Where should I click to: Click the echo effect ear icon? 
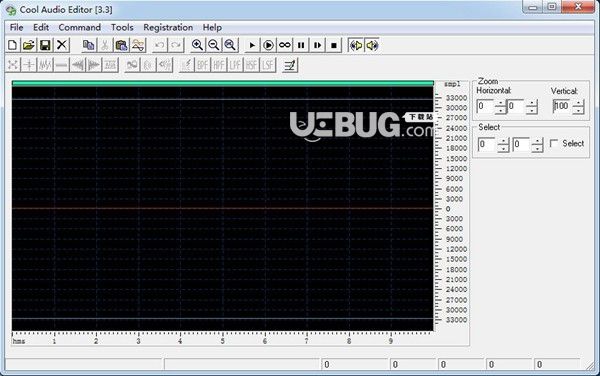coord(148,65)
